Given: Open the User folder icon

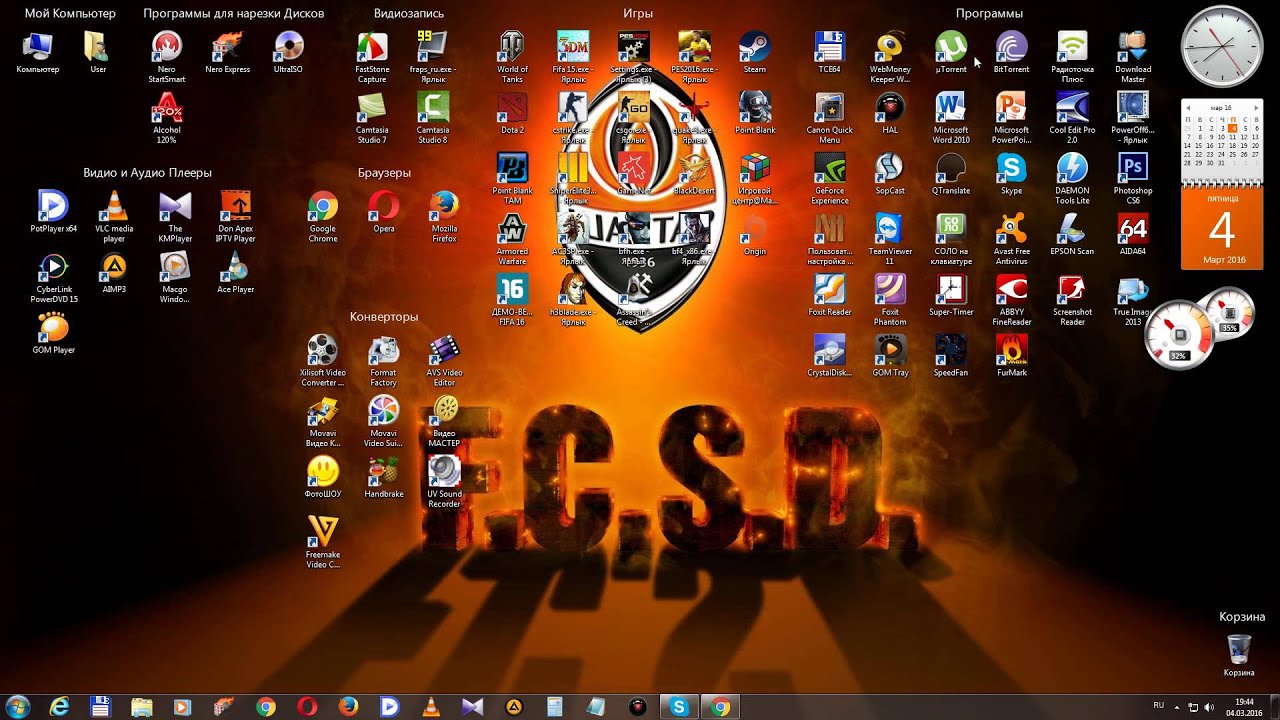Looking at the screenshot, I should (98, 52).
